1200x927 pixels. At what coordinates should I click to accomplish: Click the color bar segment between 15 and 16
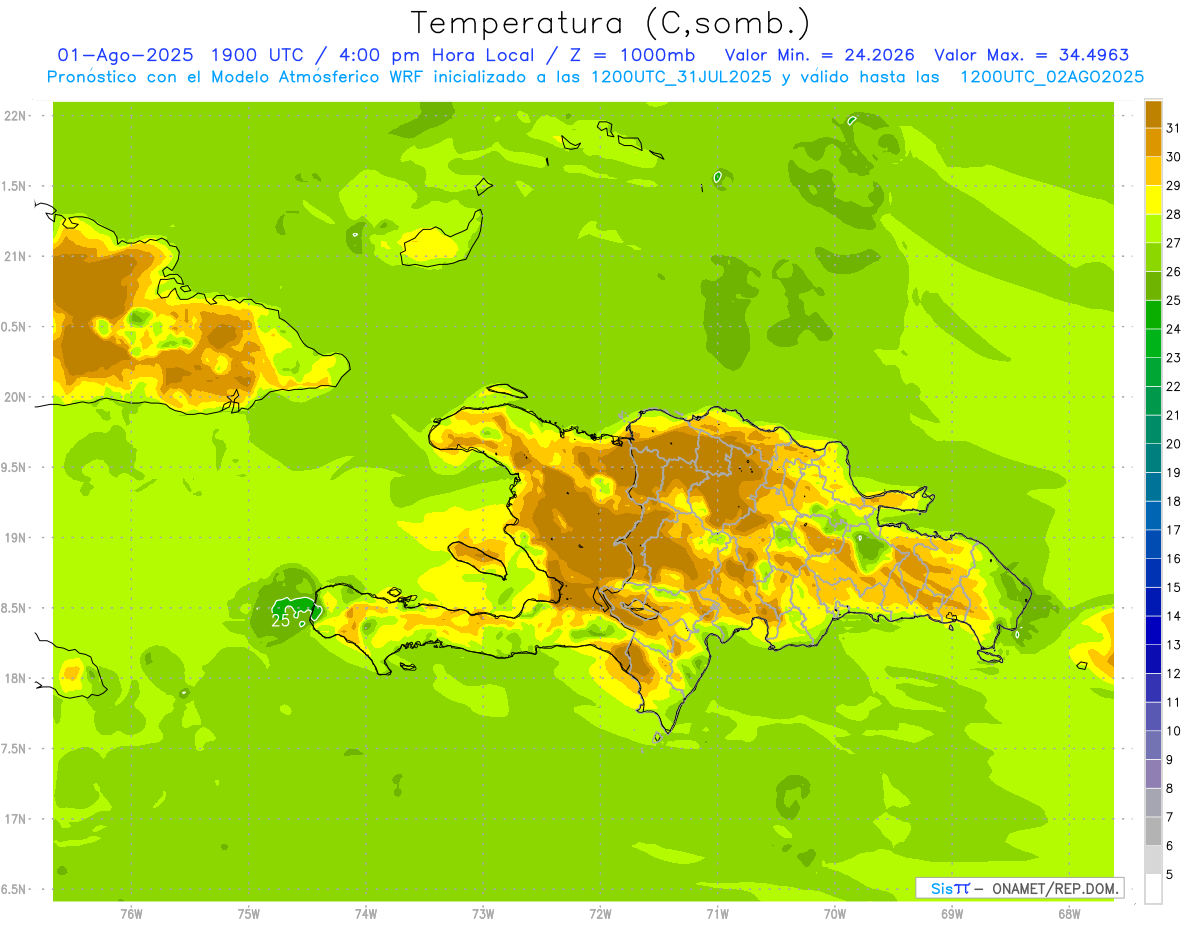(x=1153, y=573)
